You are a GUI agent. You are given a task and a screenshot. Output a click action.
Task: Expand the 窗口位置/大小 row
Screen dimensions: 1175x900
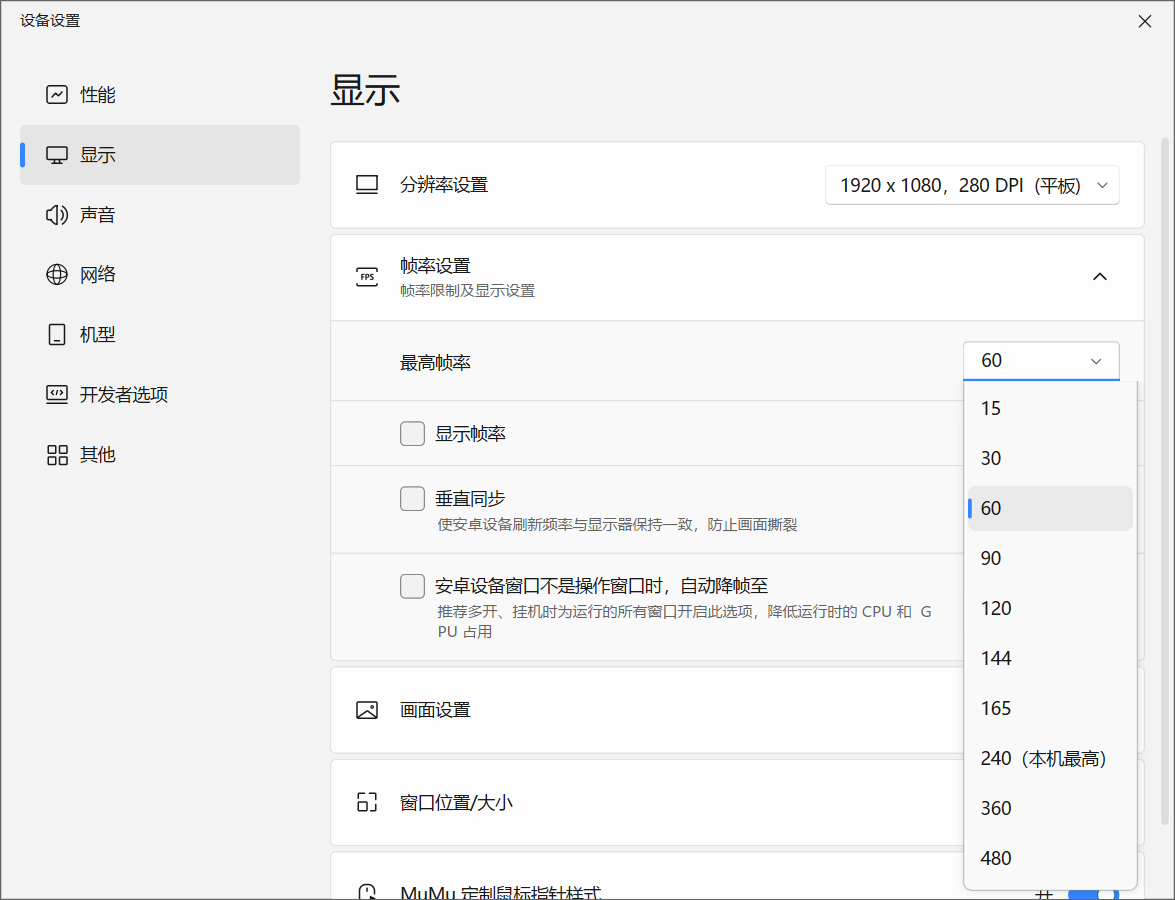(737, 803)
